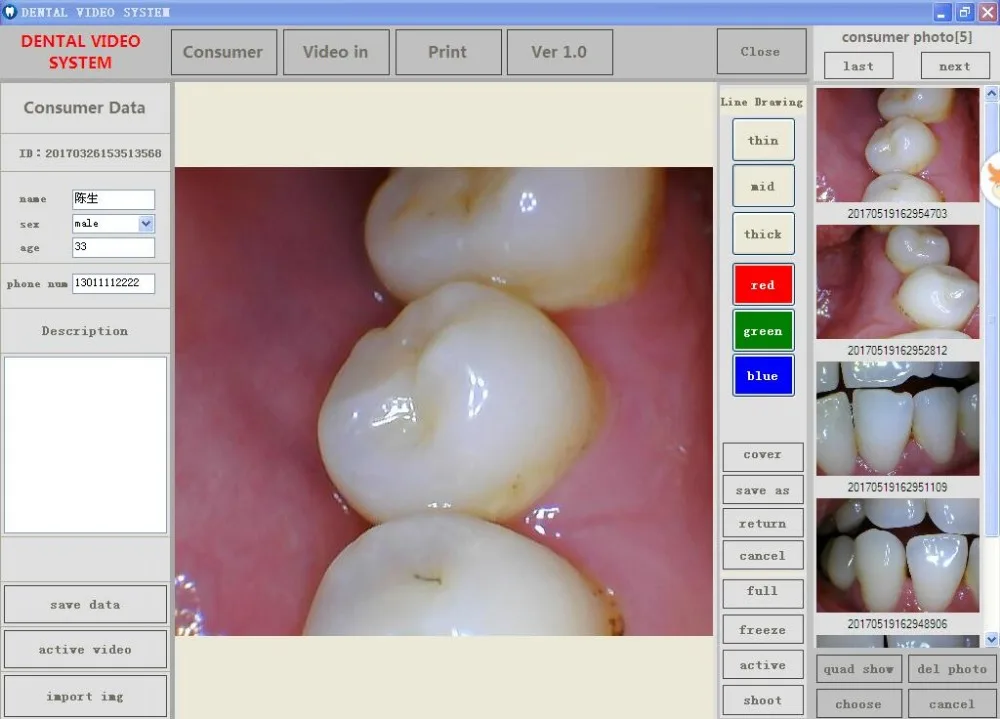The height and width of the screenshot is (719, 1000).
Task: Click the Close button in top bar
Action: coord(761,51)
